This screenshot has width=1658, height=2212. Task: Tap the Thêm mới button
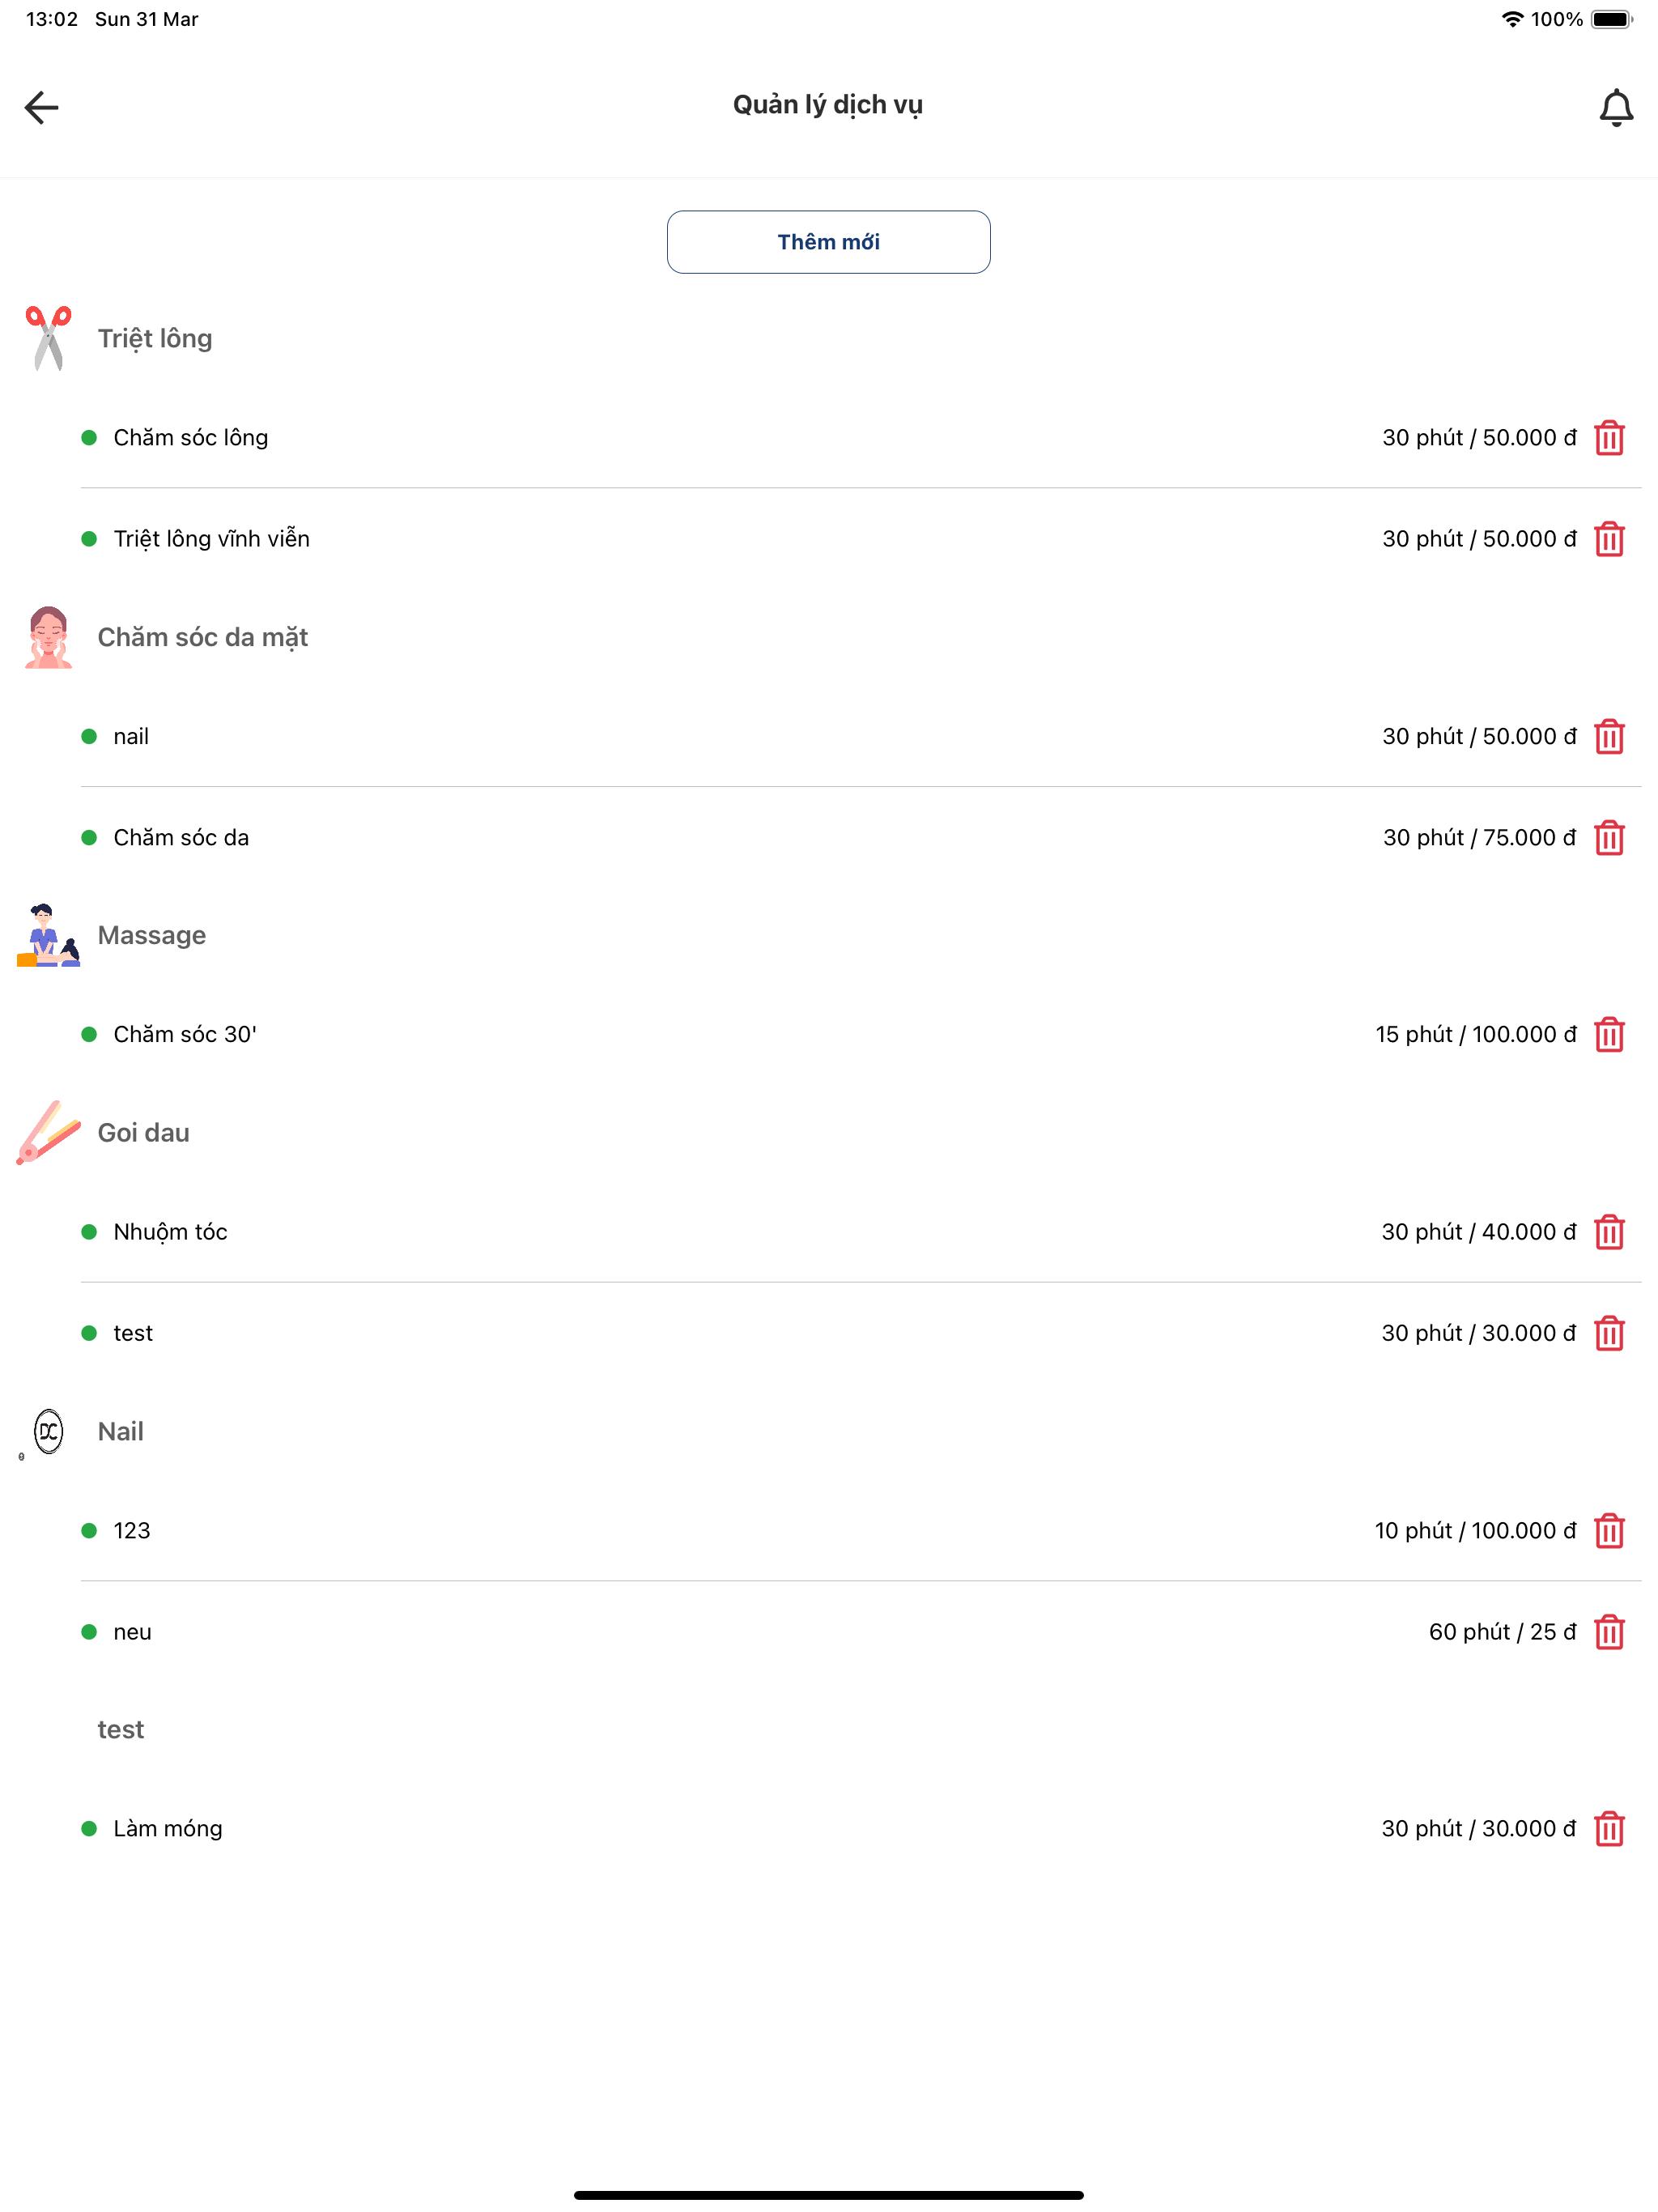pyautogui.click(x=828, y=242)
